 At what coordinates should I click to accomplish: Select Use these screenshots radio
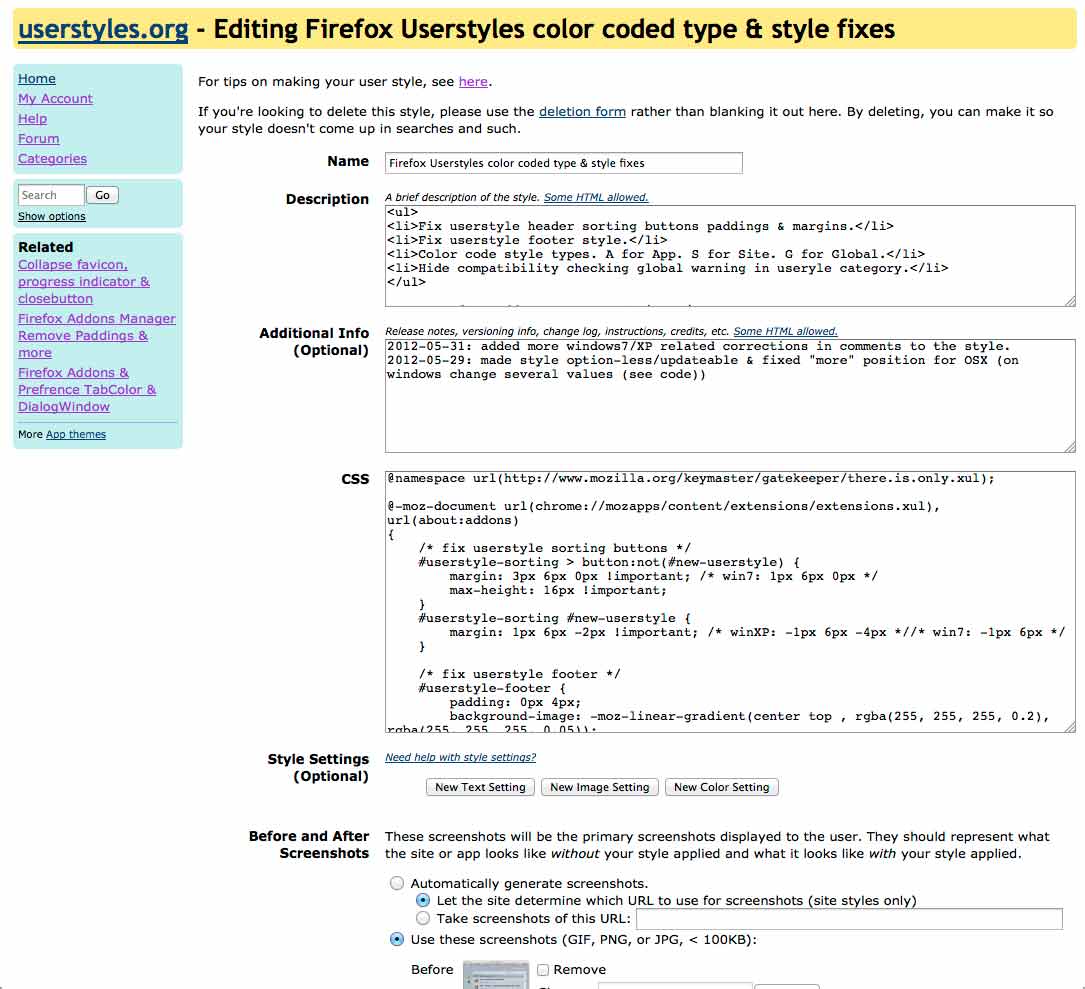pos(396,940)
